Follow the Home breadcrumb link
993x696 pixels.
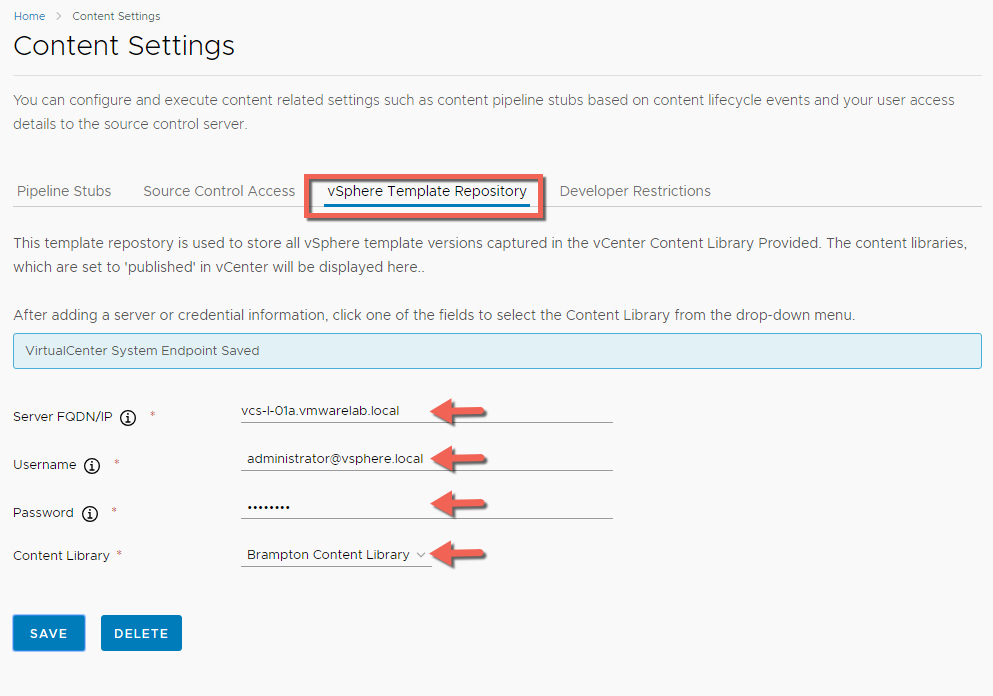(x=29, y=16)
